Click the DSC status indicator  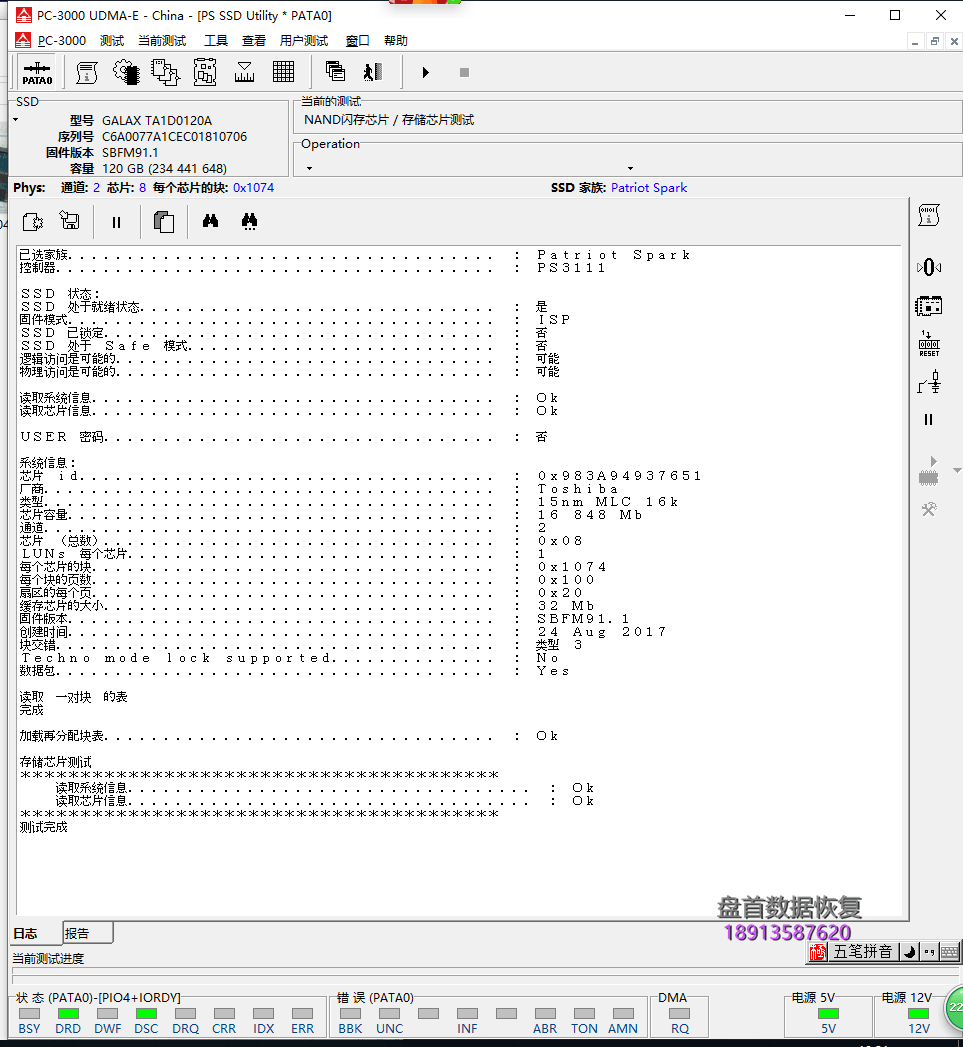click(x=146, y=1014)
